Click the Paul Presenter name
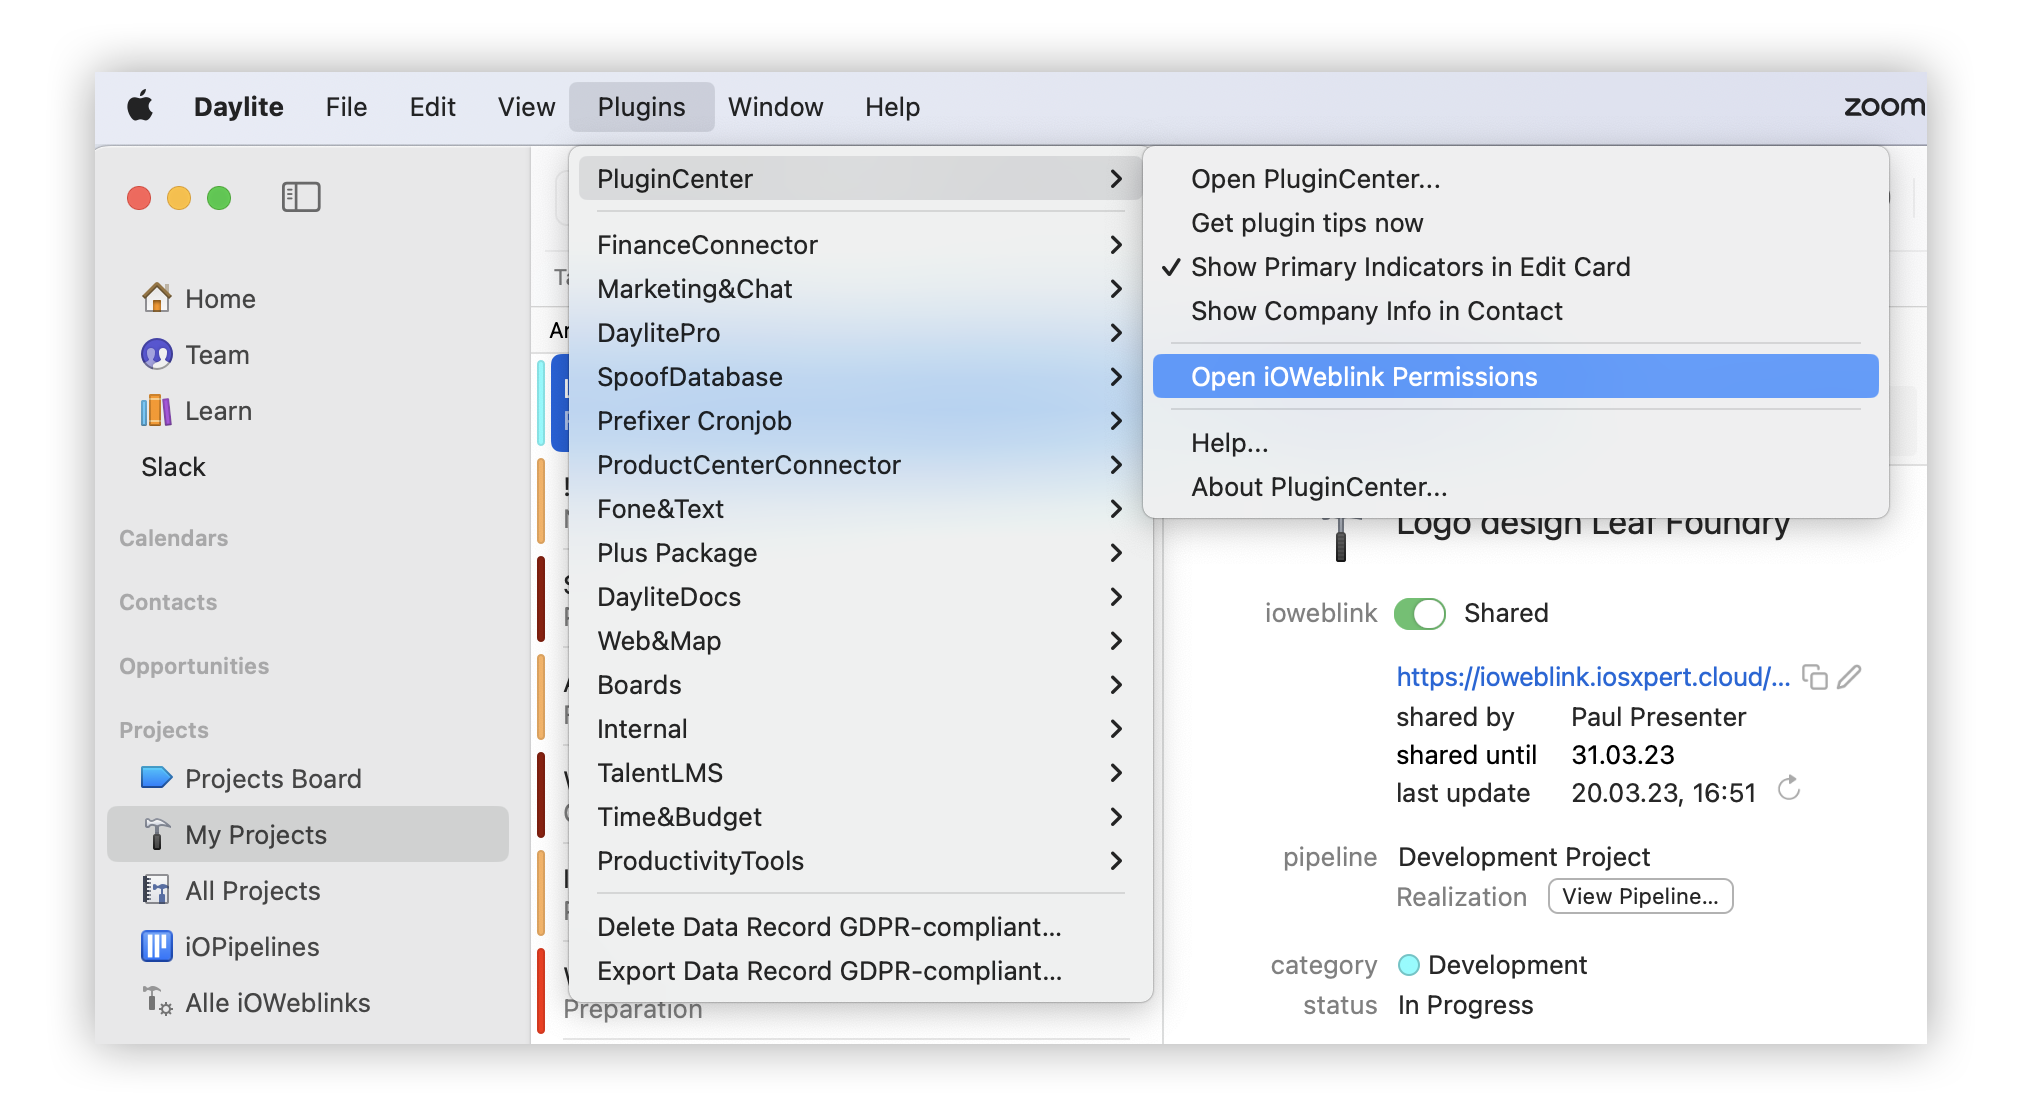Screen dimensions: 2022x1116 (1658, 717)
